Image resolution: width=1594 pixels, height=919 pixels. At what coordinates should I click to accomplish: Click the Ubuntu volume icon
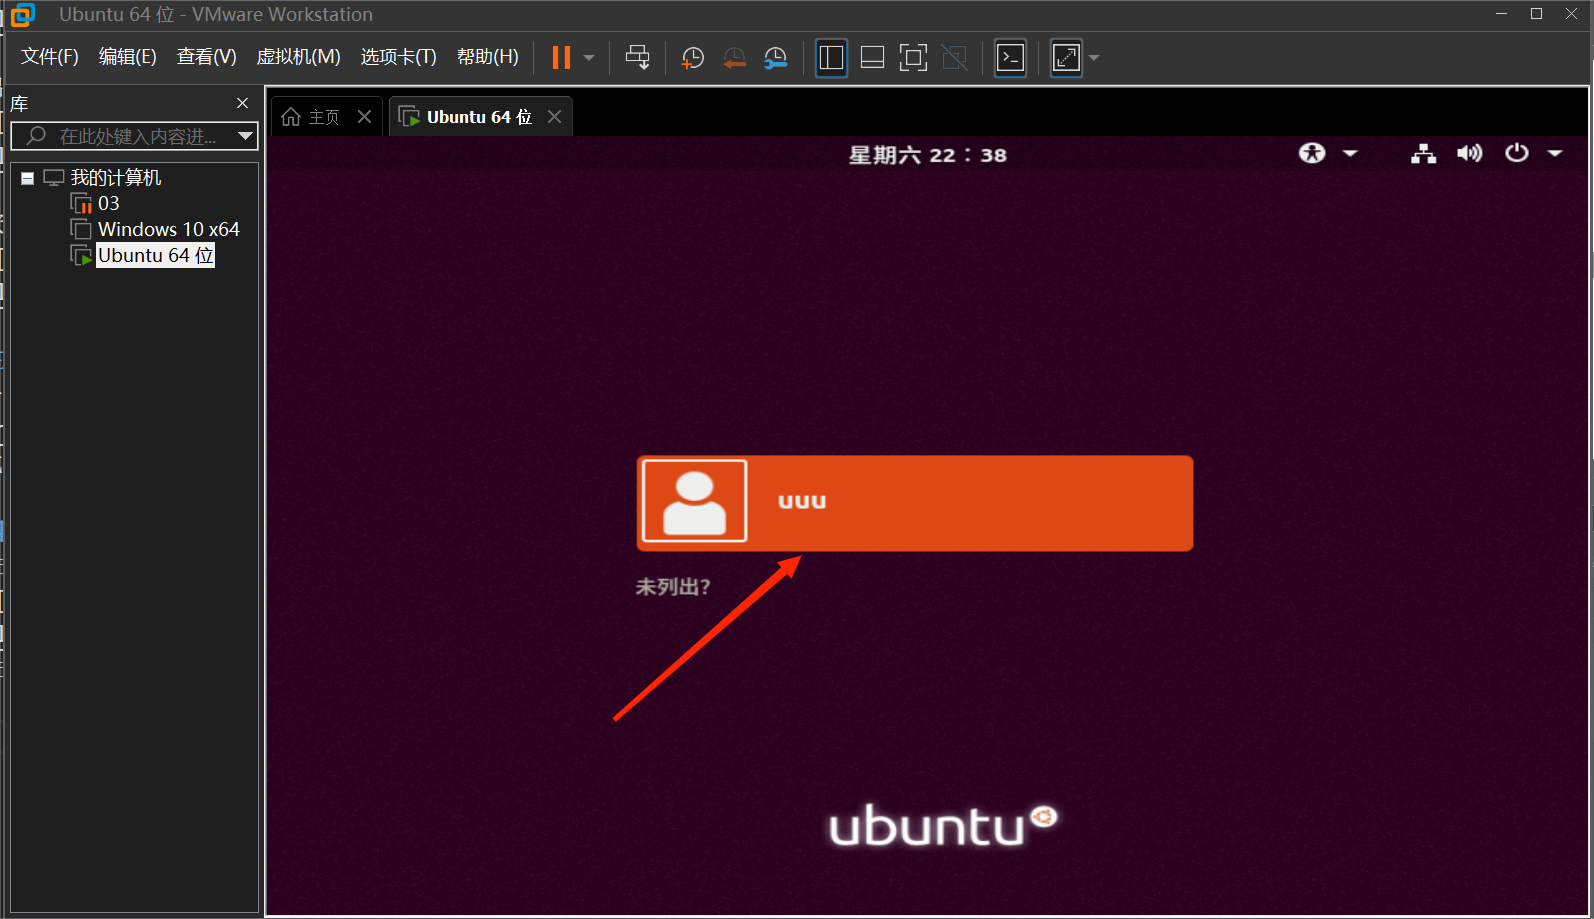(x=1469, y=153)
